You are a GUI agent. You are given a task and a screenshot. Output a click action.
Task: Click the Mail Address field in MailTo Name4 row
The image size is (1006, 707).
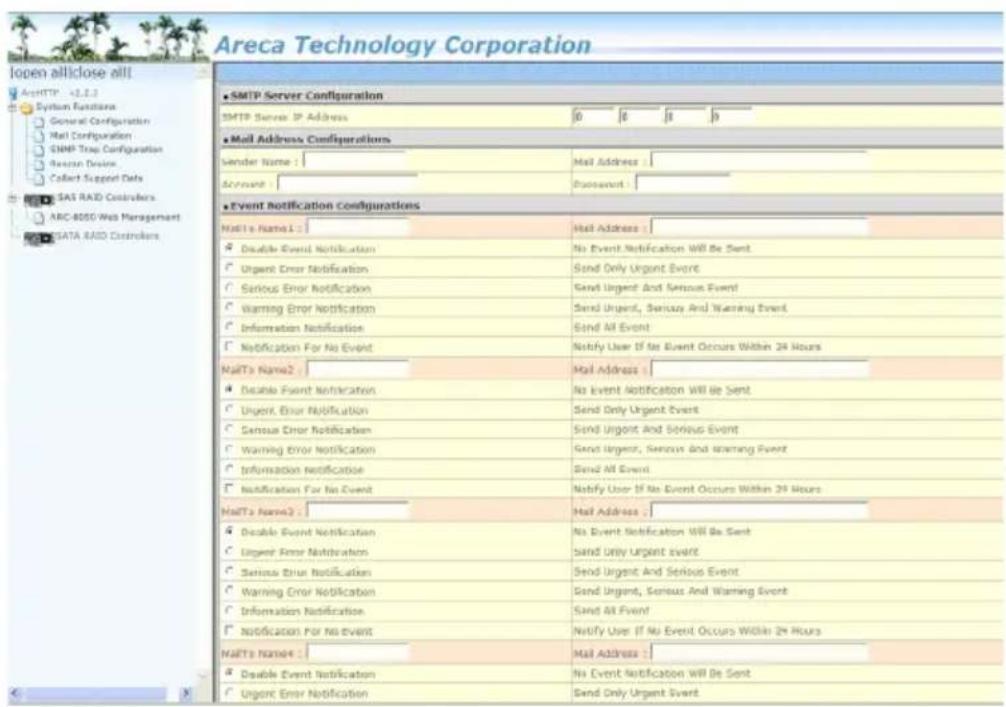pos(760,653)
